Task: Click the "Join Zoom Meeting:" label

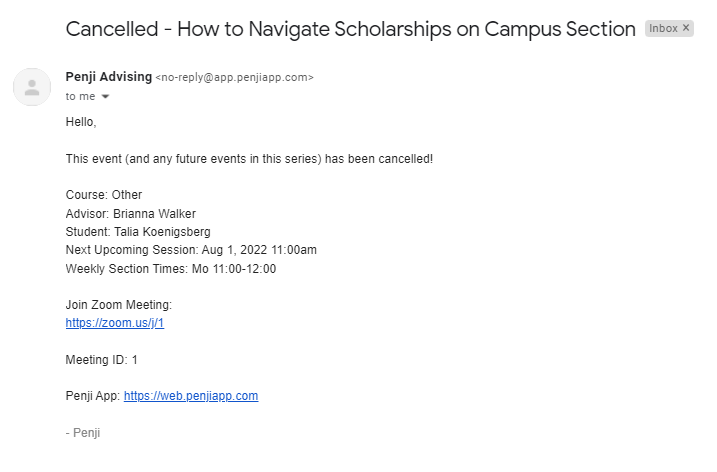Action: point(119,305)
